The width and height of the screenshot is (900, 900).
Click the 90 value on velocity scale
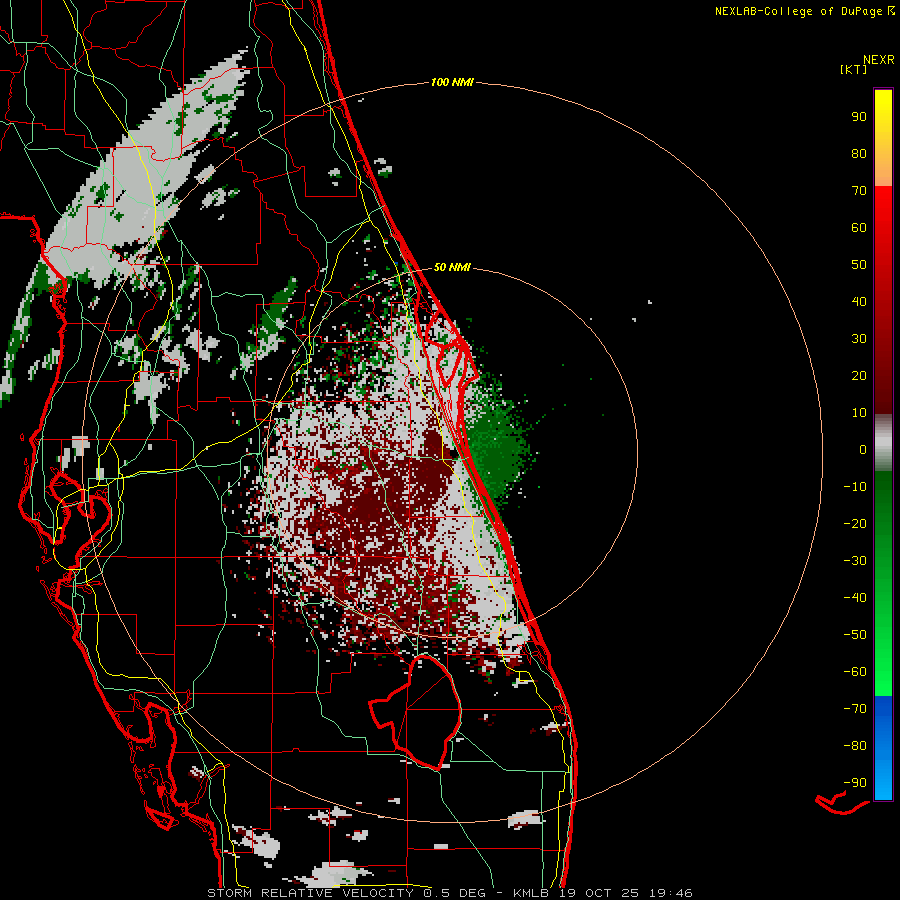coord(859,117)
